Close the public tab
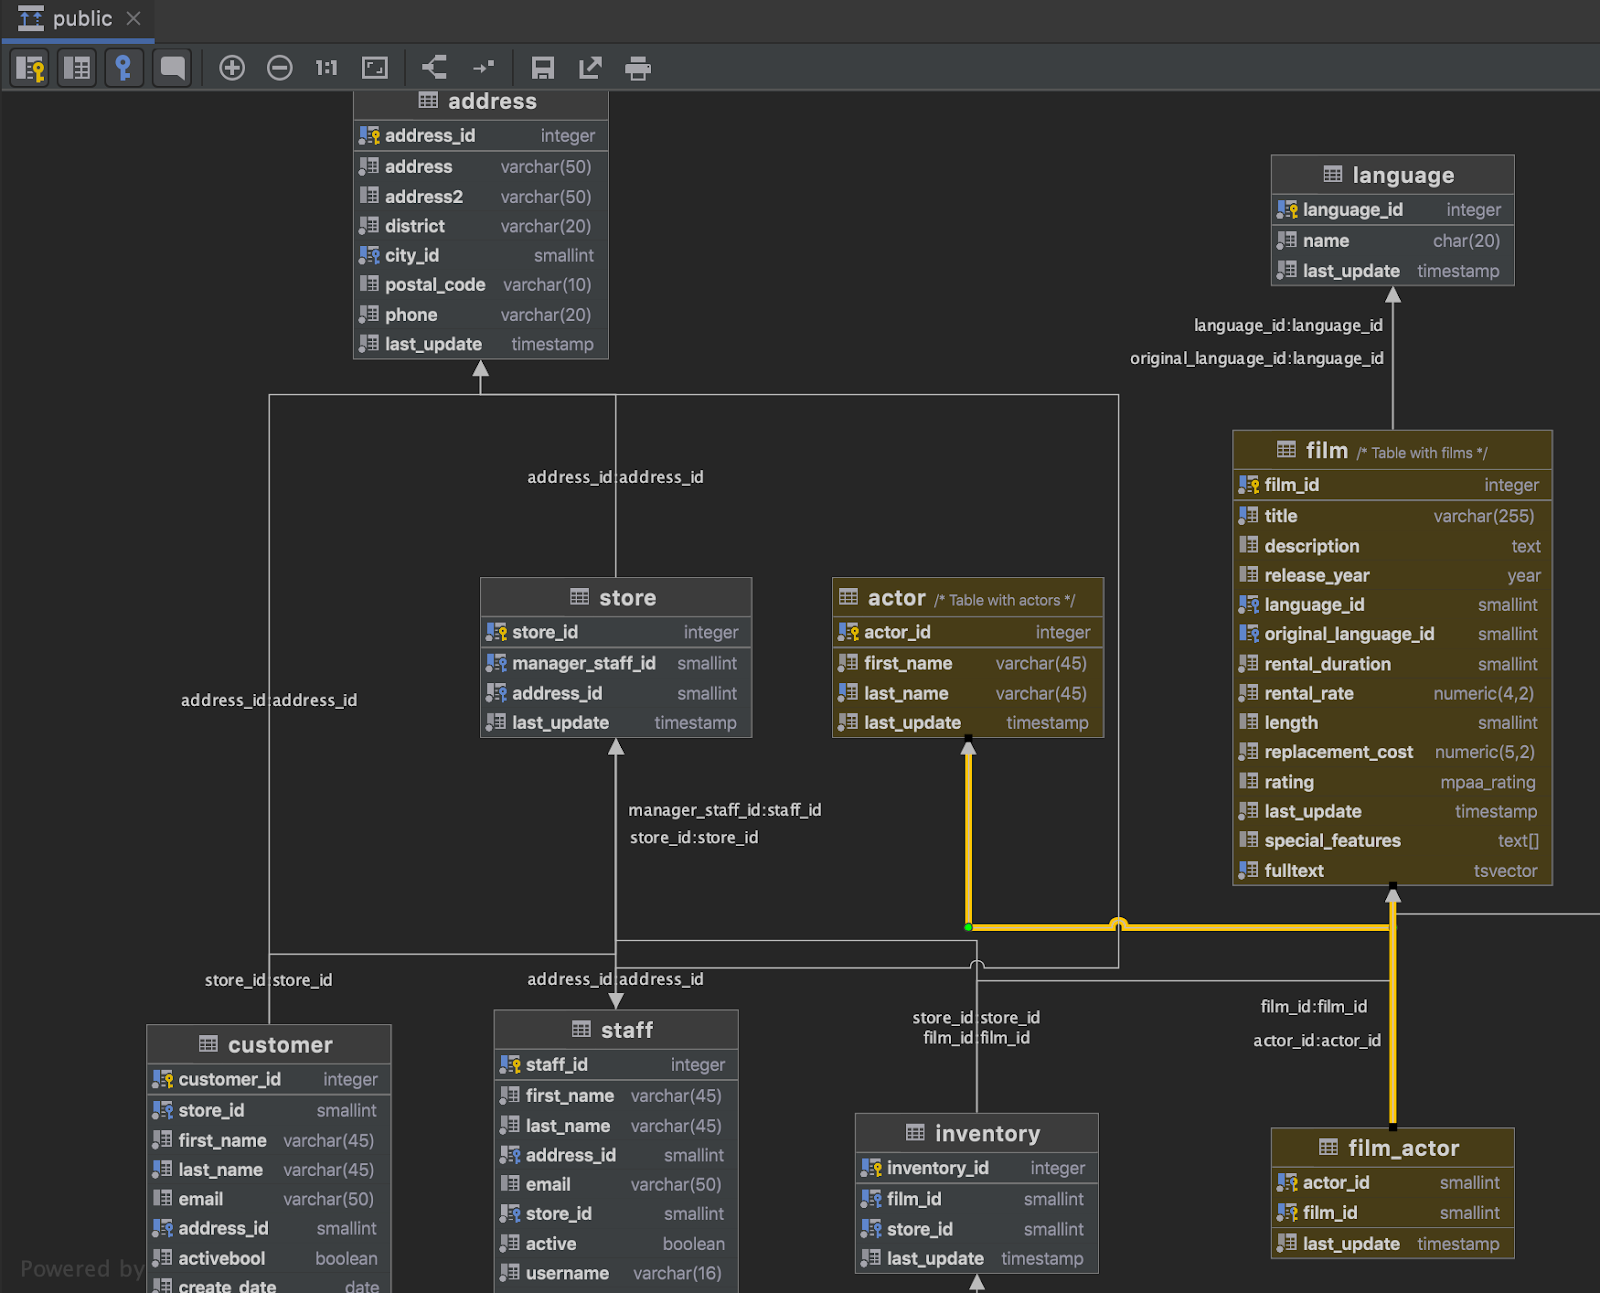Image resolution: width=1600 pixels, height=1293 pixels. (134, 19)
